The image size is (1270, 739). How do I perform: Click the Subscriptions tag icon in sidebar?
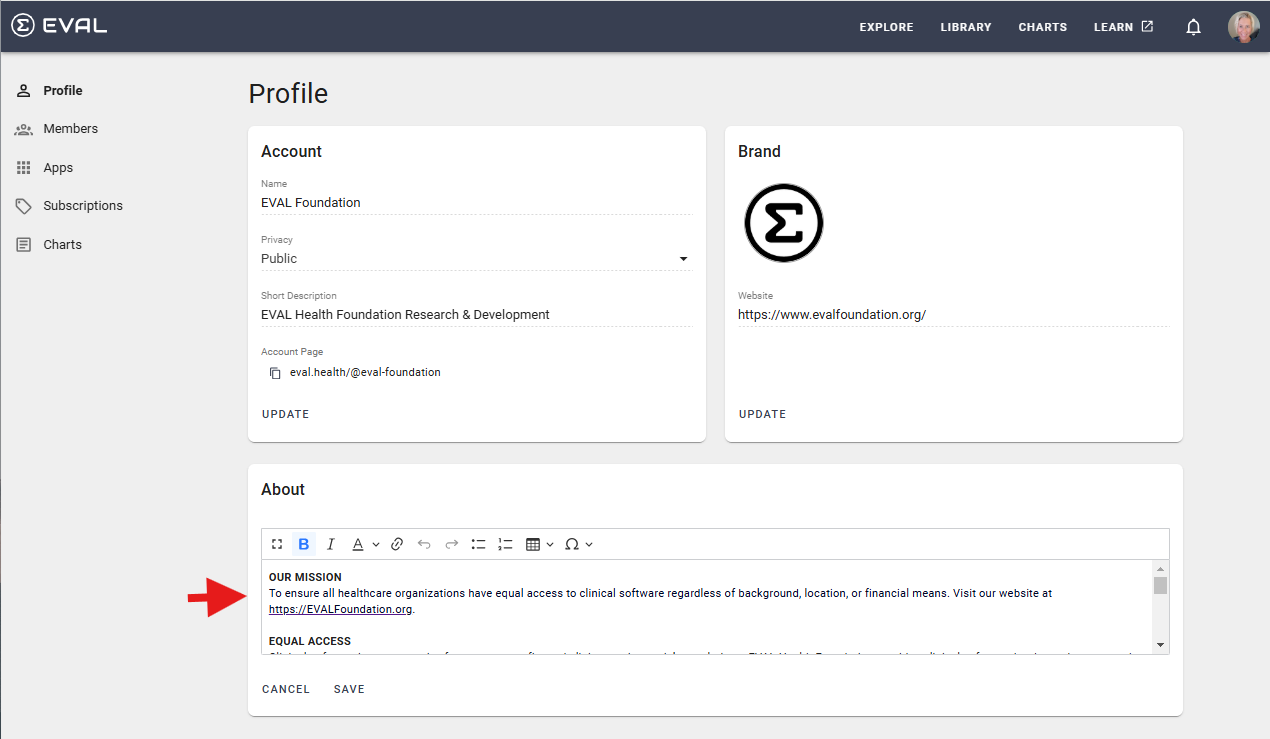[24, 206]
